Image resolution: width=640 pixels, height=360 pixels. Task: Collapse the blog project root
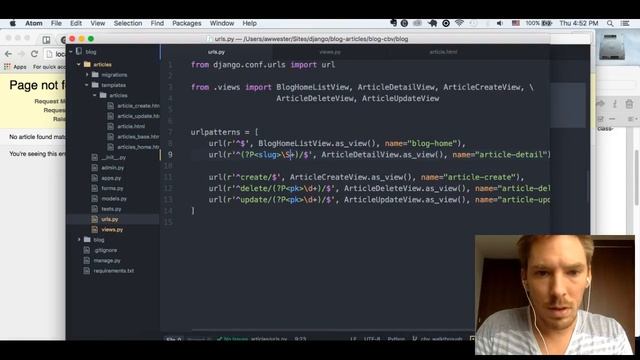click(x=71, y=52)
